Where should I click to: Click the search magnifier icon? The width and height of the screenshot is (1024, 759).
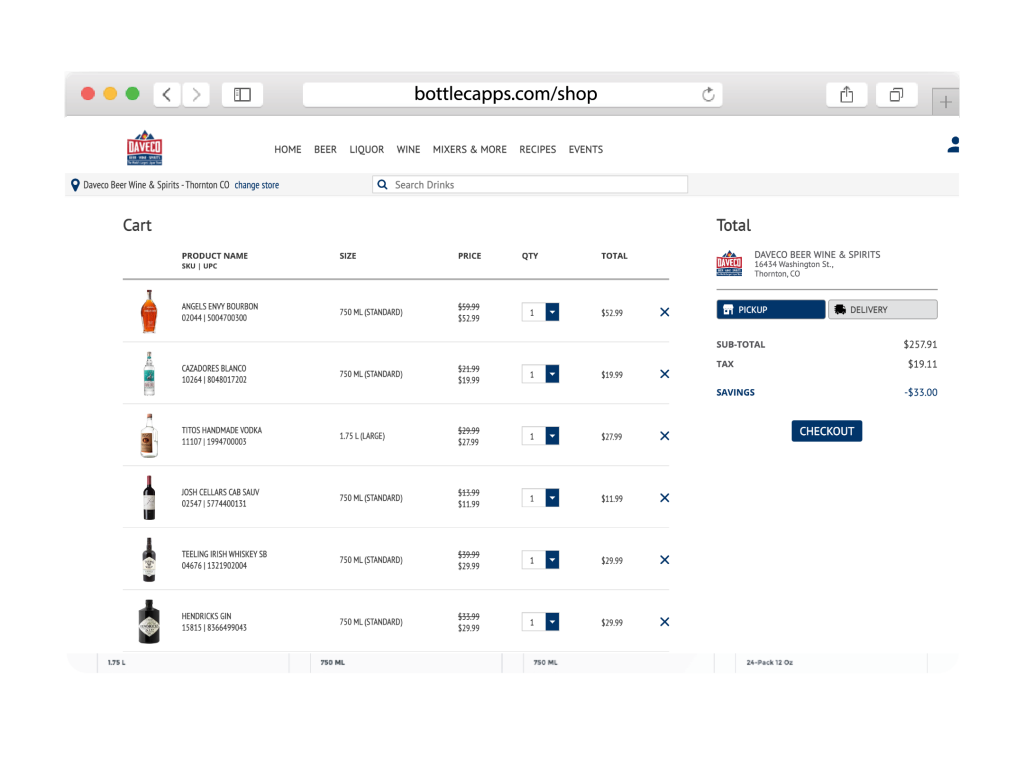tap(383, 185)
